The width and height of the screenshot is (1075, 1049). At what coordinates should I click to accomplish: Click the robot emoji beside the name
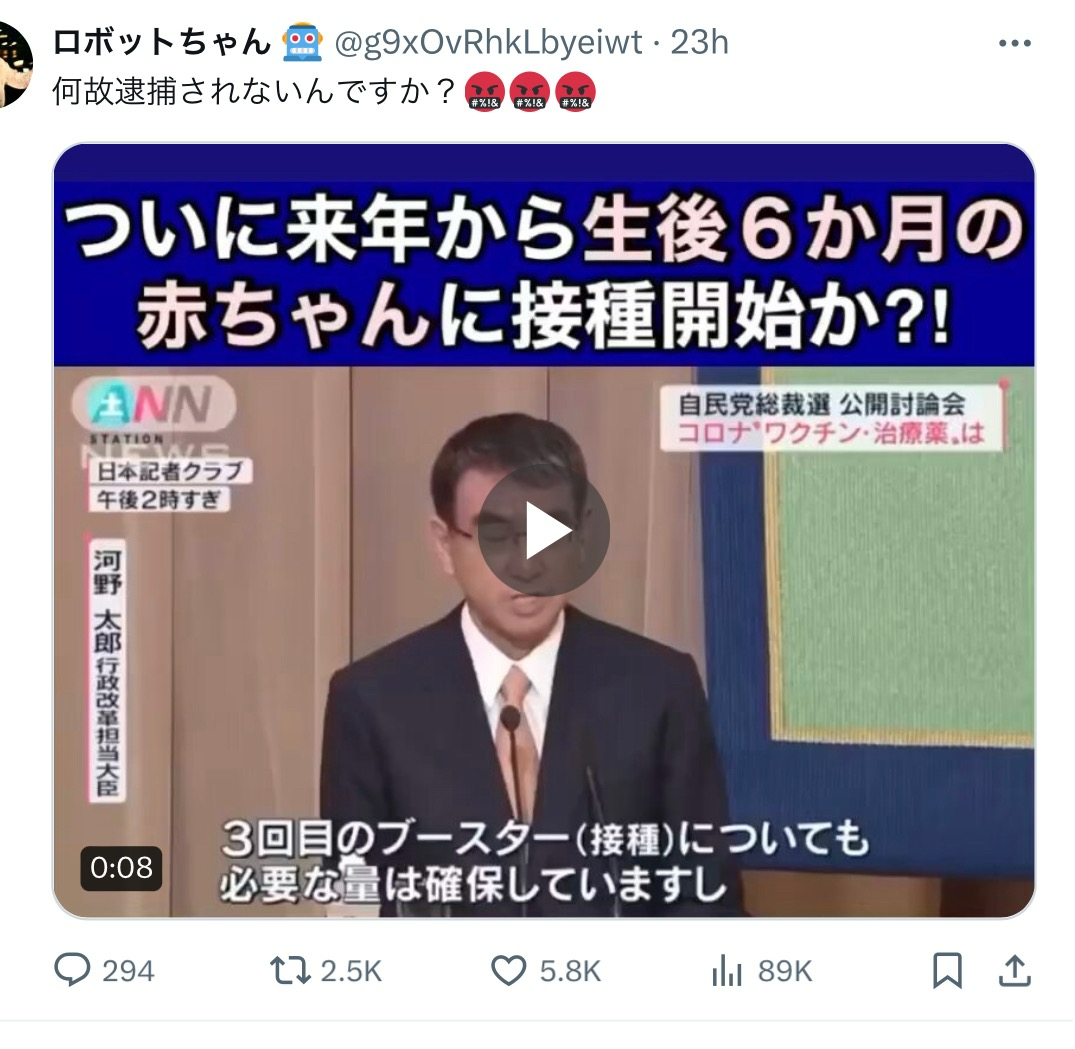click(x=302, y=43)
